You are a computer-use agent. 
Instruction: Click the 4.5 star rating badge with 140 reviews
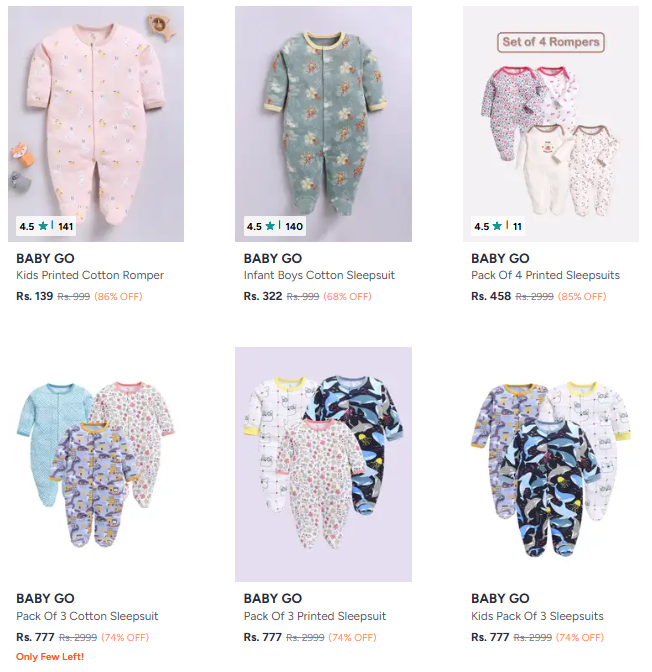275,227
